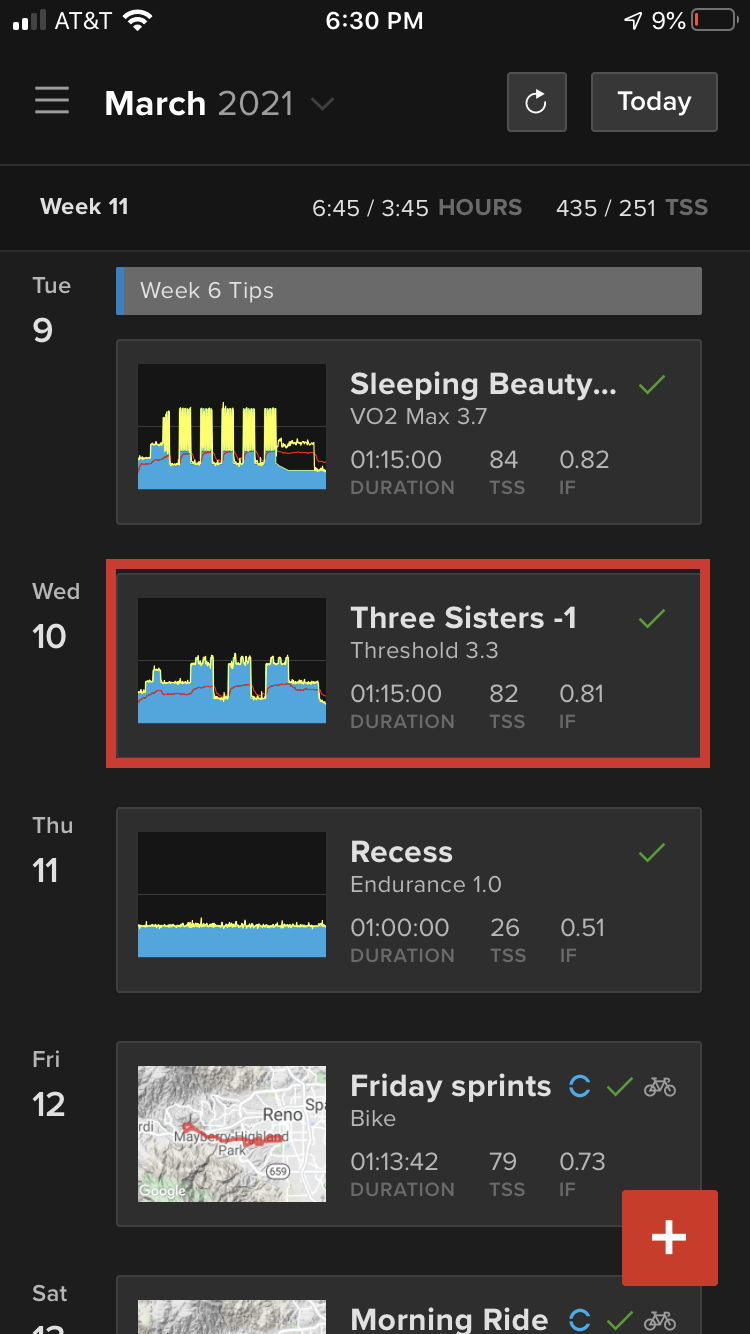Tap the Morning Ride bike icon
Viewport: 750px width, 1334px height.
coord(660,1319)
